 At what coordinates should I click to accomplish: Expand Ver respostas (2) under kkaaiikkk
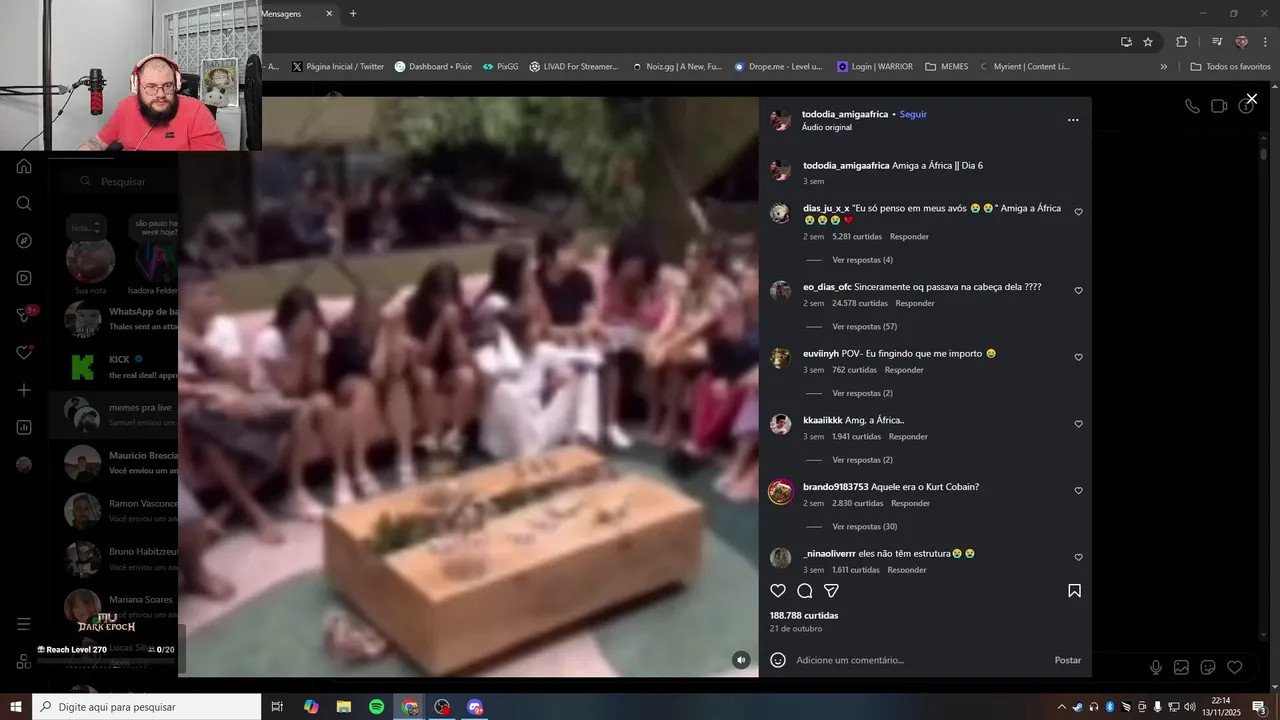(x=862, y=460)
